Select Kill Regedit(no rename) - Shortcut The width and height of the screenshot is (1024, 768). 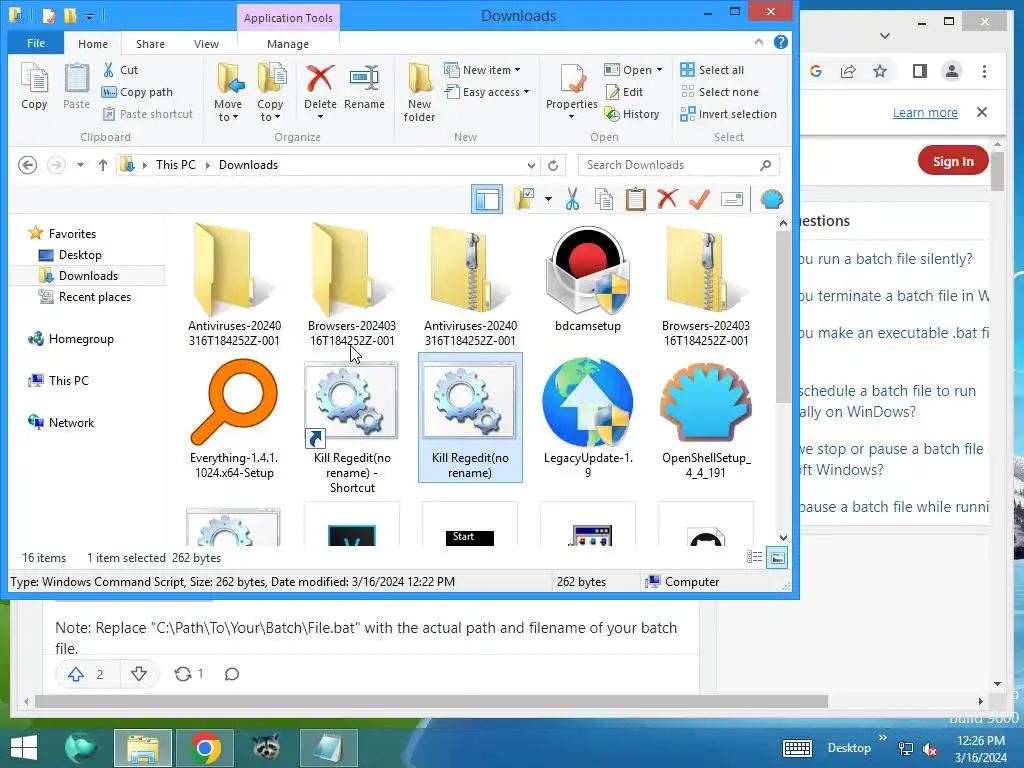(352, 426)
